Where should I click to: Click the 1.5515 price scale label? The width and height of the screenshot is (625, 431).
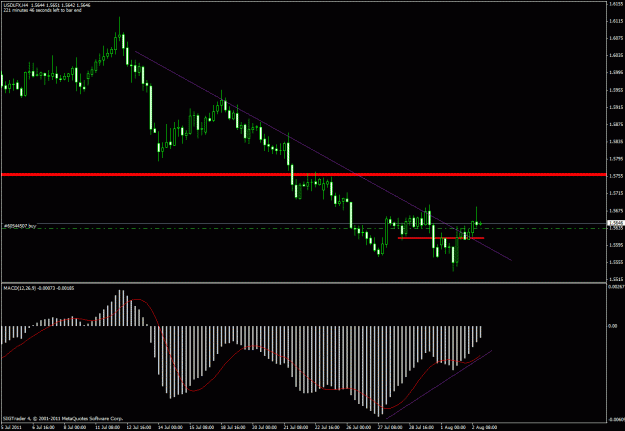[x=614, y=279]
